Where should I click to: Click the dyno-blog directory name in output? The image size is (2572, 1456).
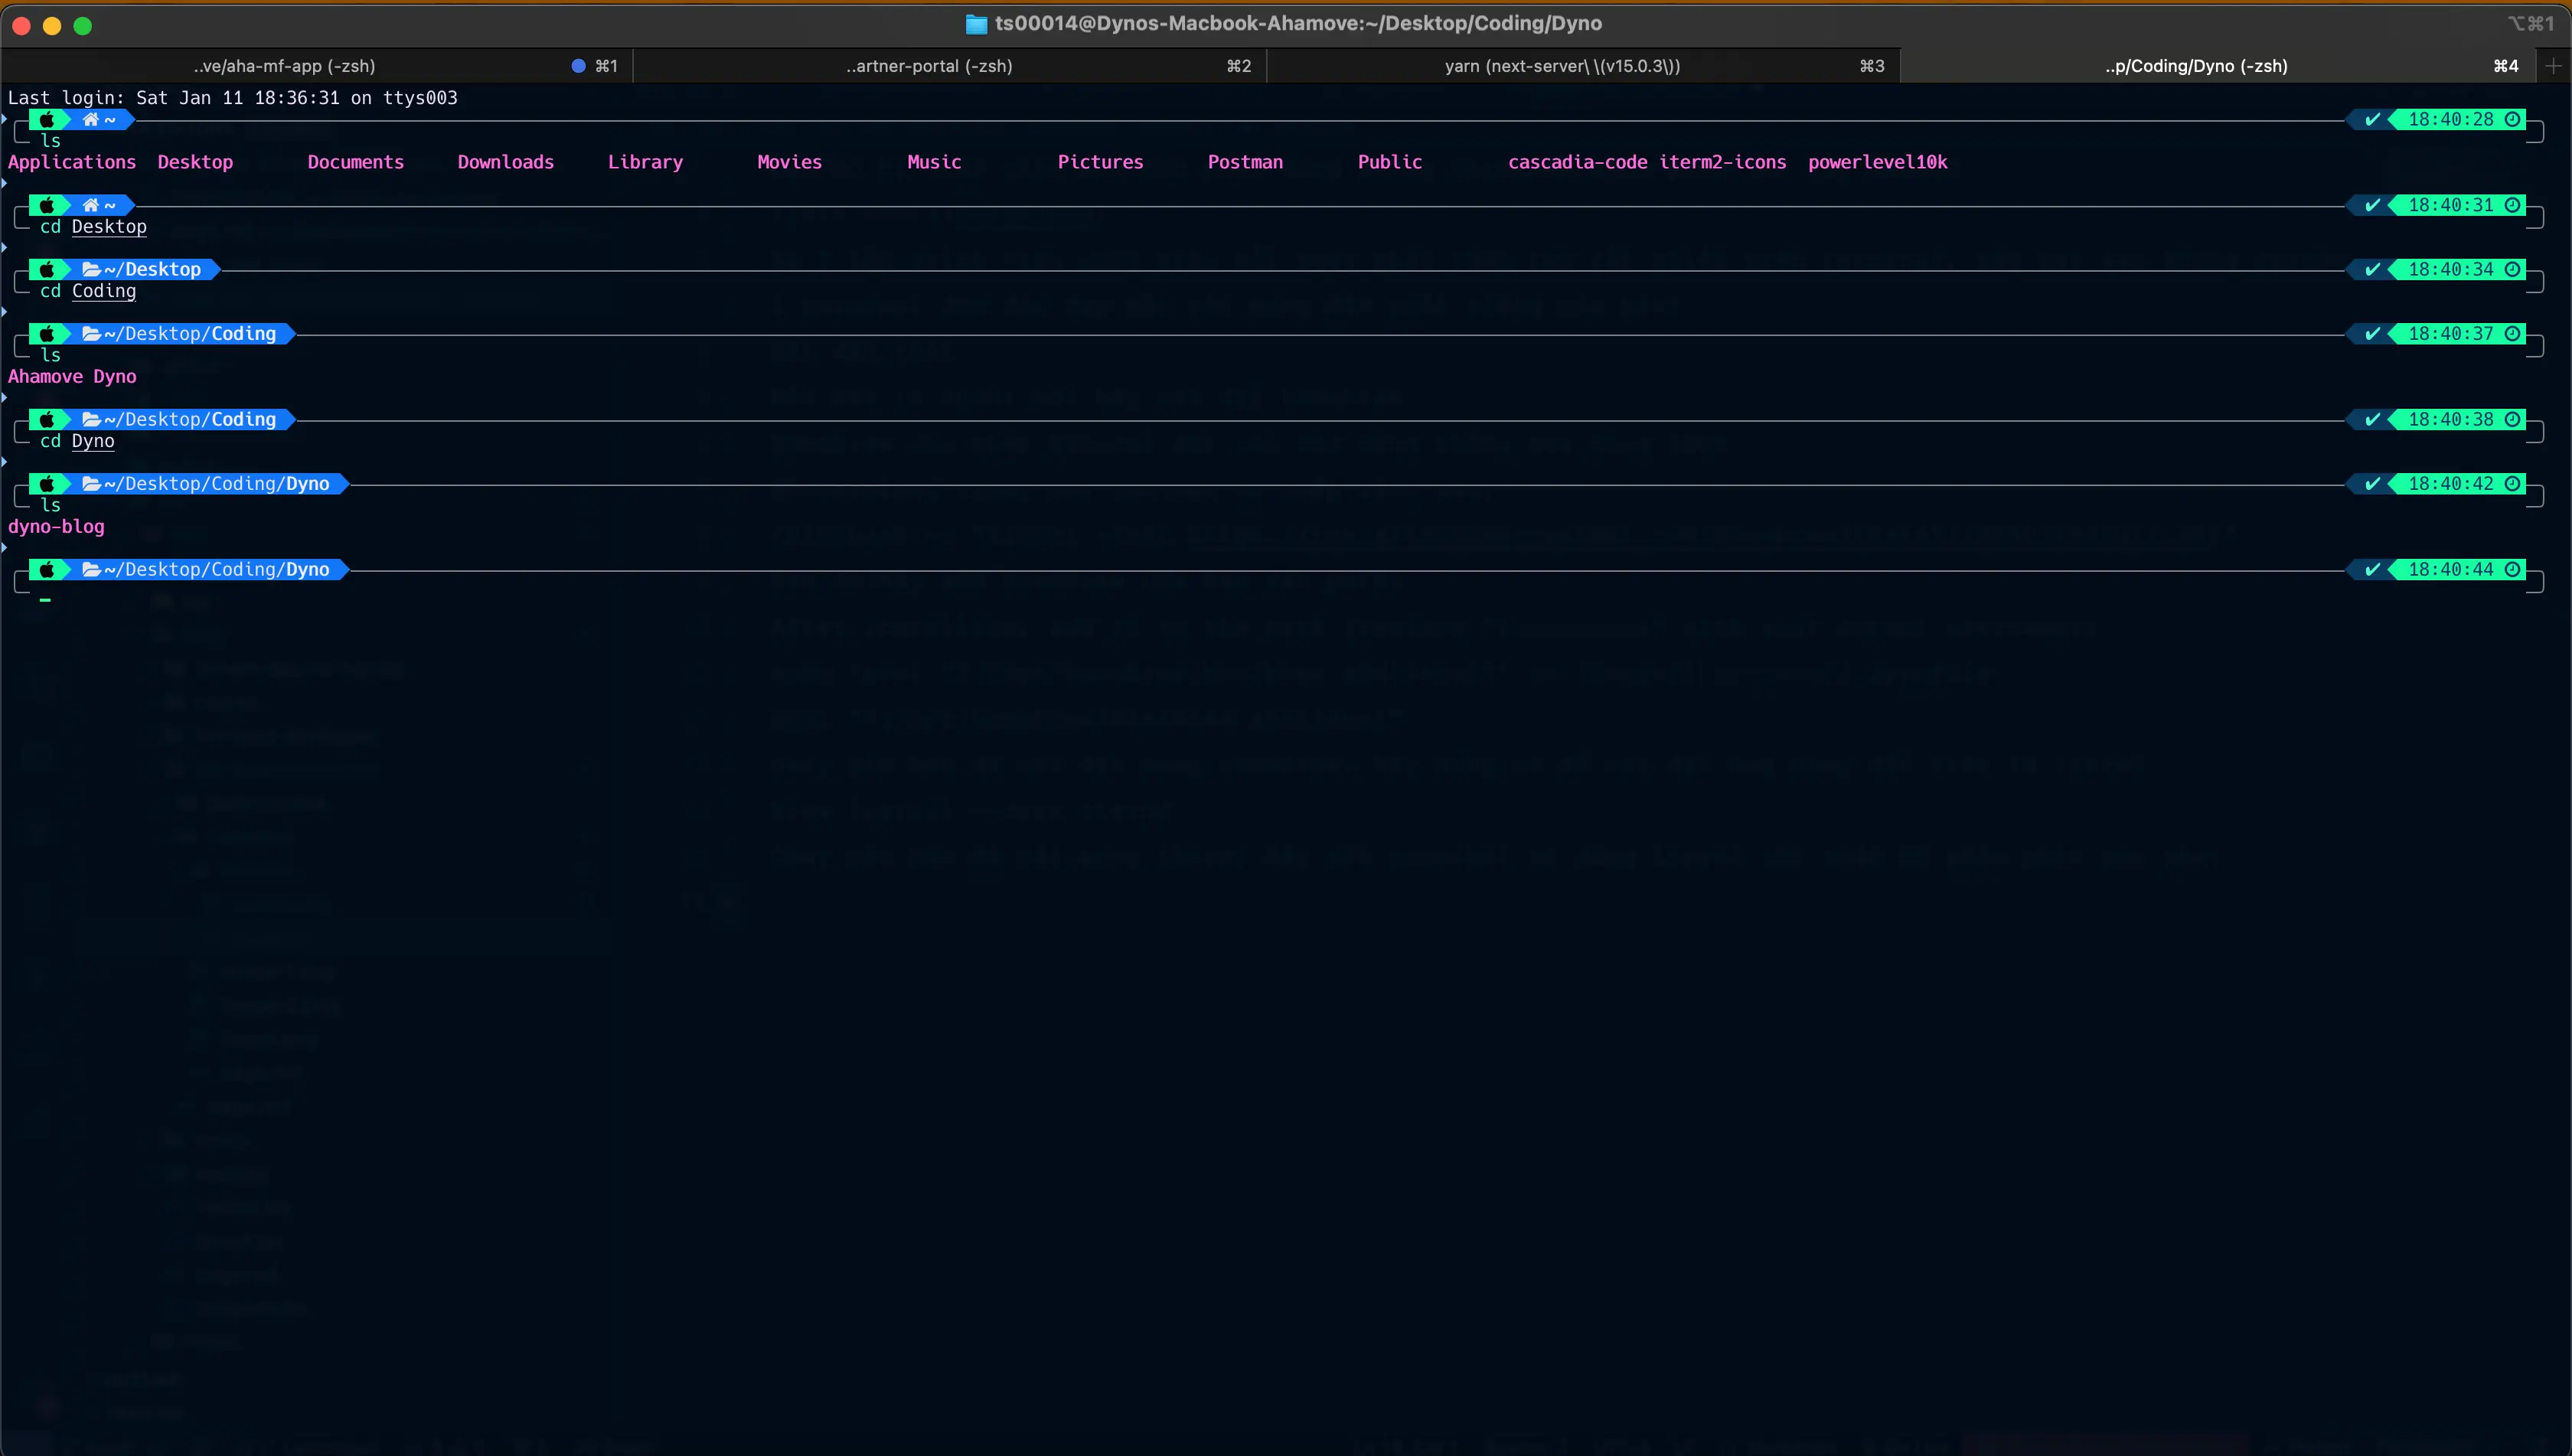point(56,527)
